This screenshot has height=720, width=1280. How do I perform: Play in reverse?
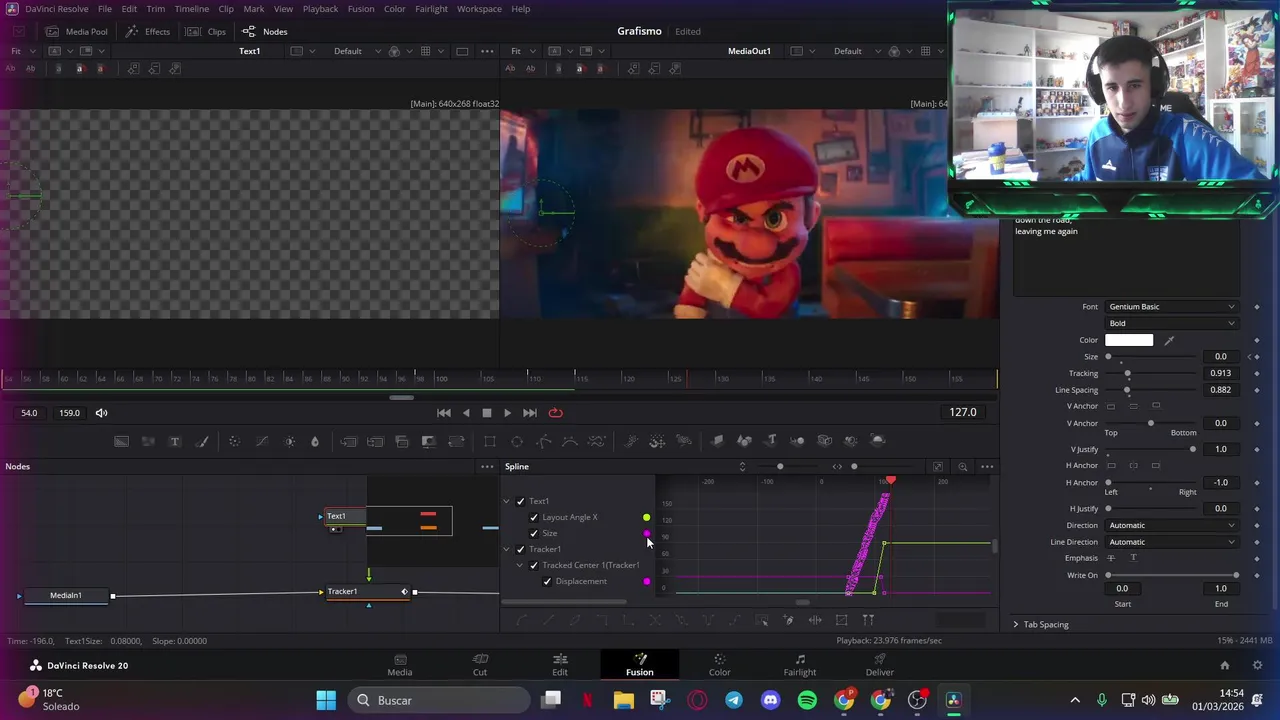pos(466,413)
